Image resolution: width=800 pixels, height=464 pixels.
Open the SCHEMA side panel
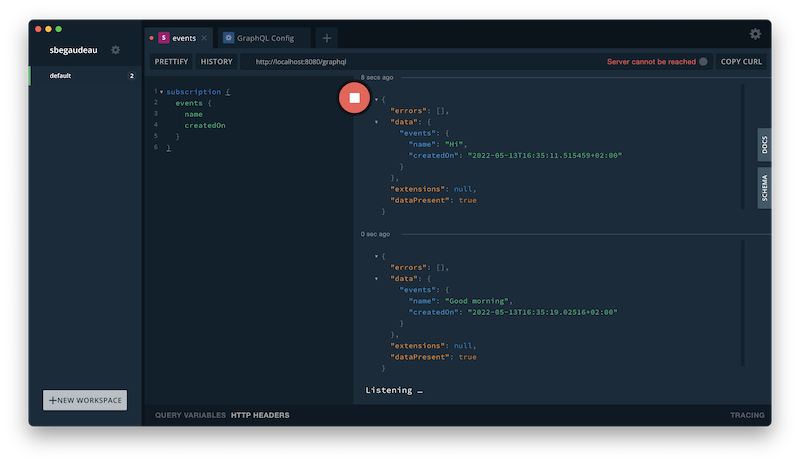[x=765, y=187]
